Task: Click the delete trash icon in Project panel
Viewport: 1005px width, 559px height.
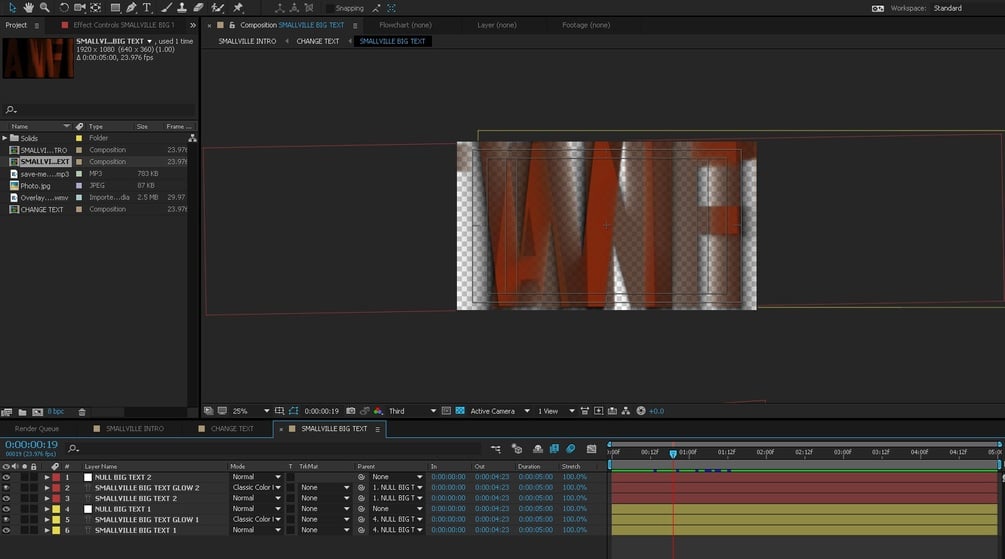Action: click(x=82, y=412)
